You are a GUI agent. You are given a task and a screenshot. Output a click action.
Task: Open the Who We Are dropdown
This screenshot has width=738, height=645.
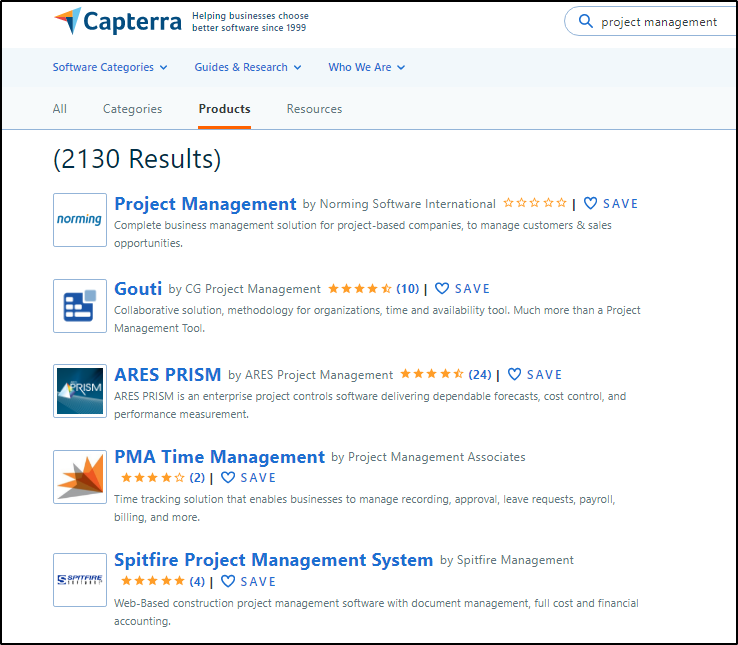point(366,67)
